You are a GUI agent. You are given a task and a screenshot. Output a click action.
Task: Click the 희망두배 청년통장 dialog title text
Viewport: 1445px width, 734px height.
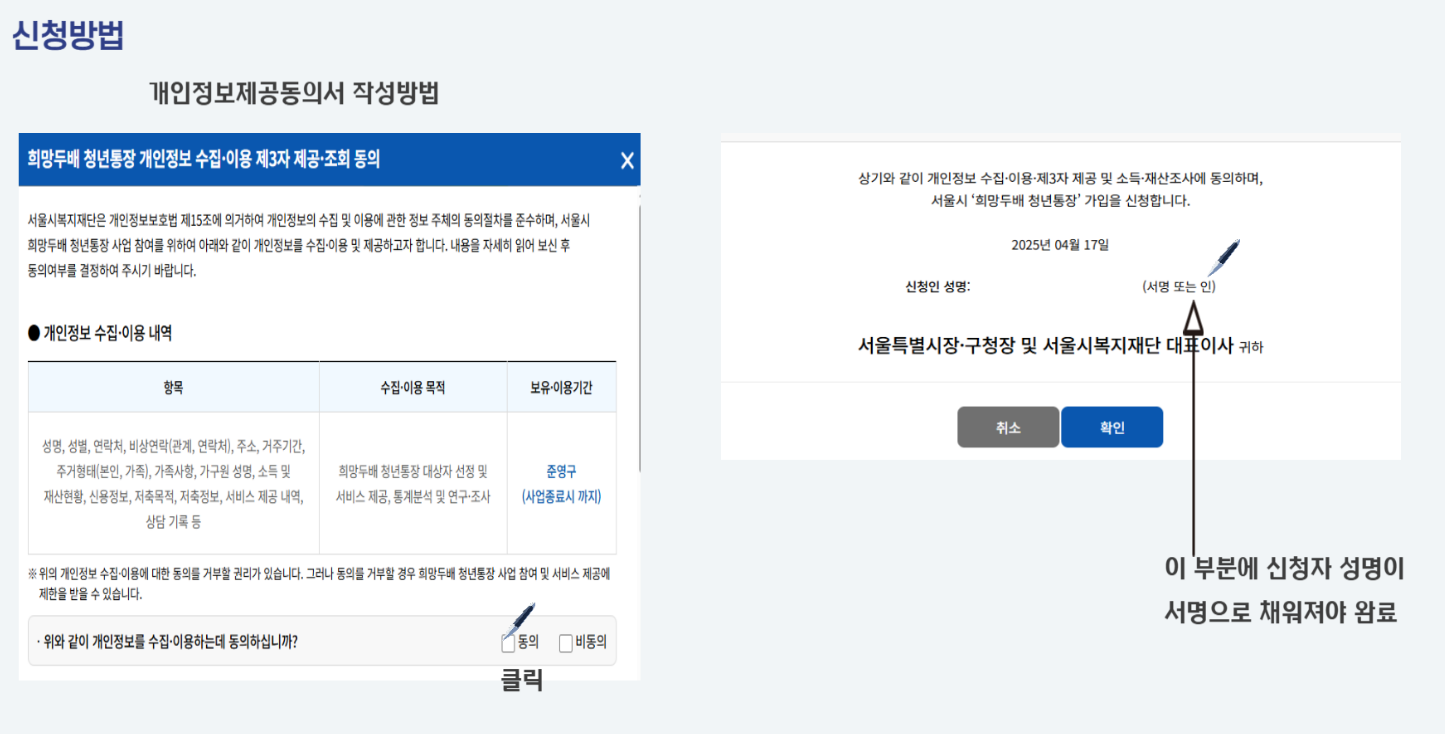[x=204, y=159]
